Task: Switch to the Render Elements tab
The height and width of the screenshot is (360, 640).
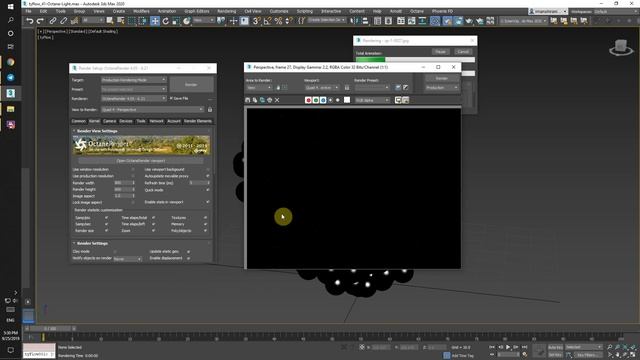Action: (198, 121)
